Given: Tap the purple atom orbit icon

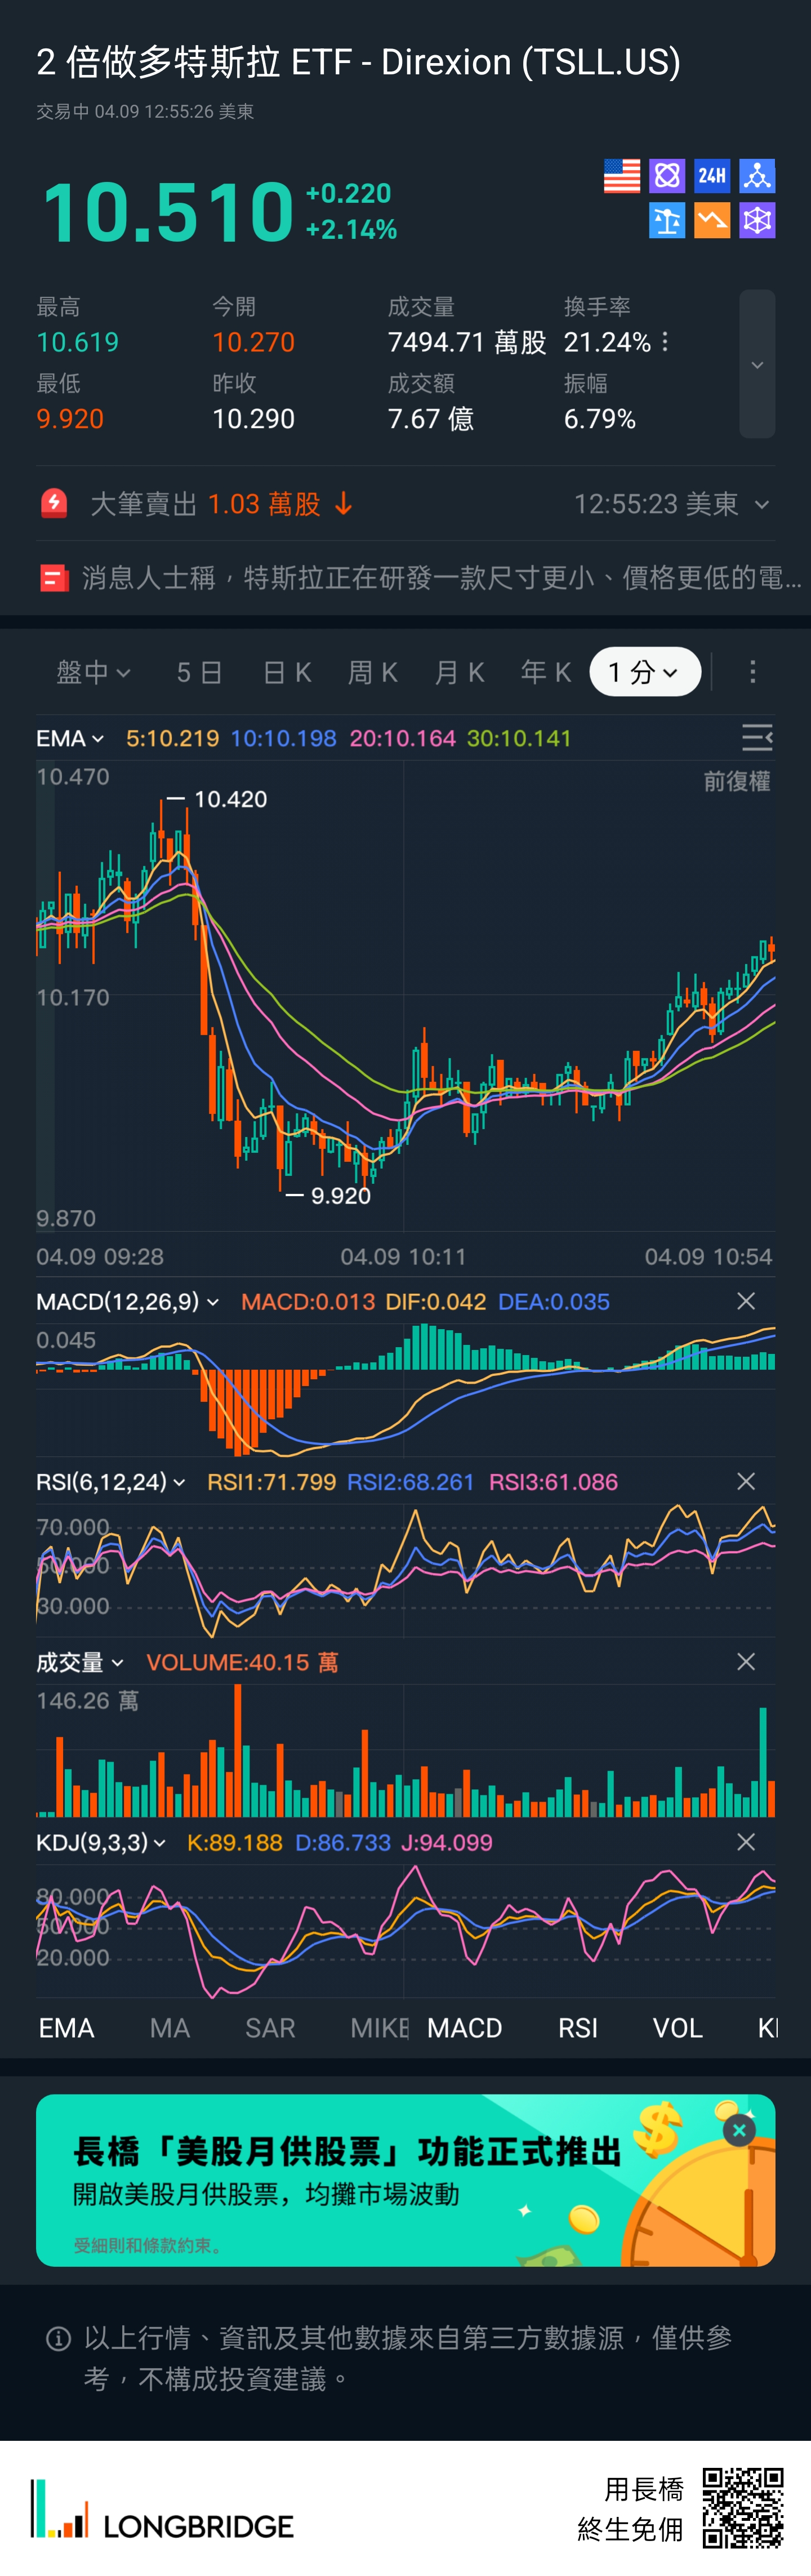Looking at the screenshot, I should [666, 176].
